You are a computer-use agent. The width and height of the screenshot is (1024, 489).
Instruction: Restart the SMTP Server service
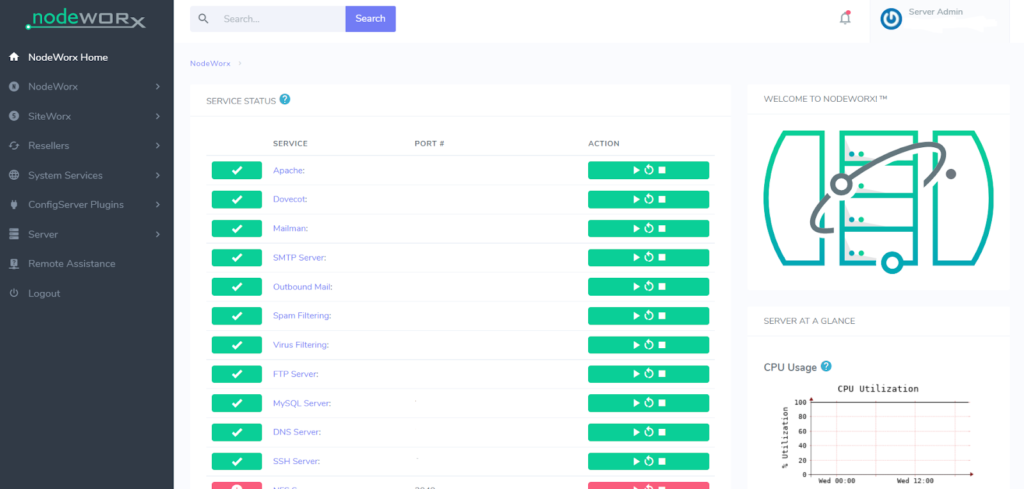tap(649, 257)
